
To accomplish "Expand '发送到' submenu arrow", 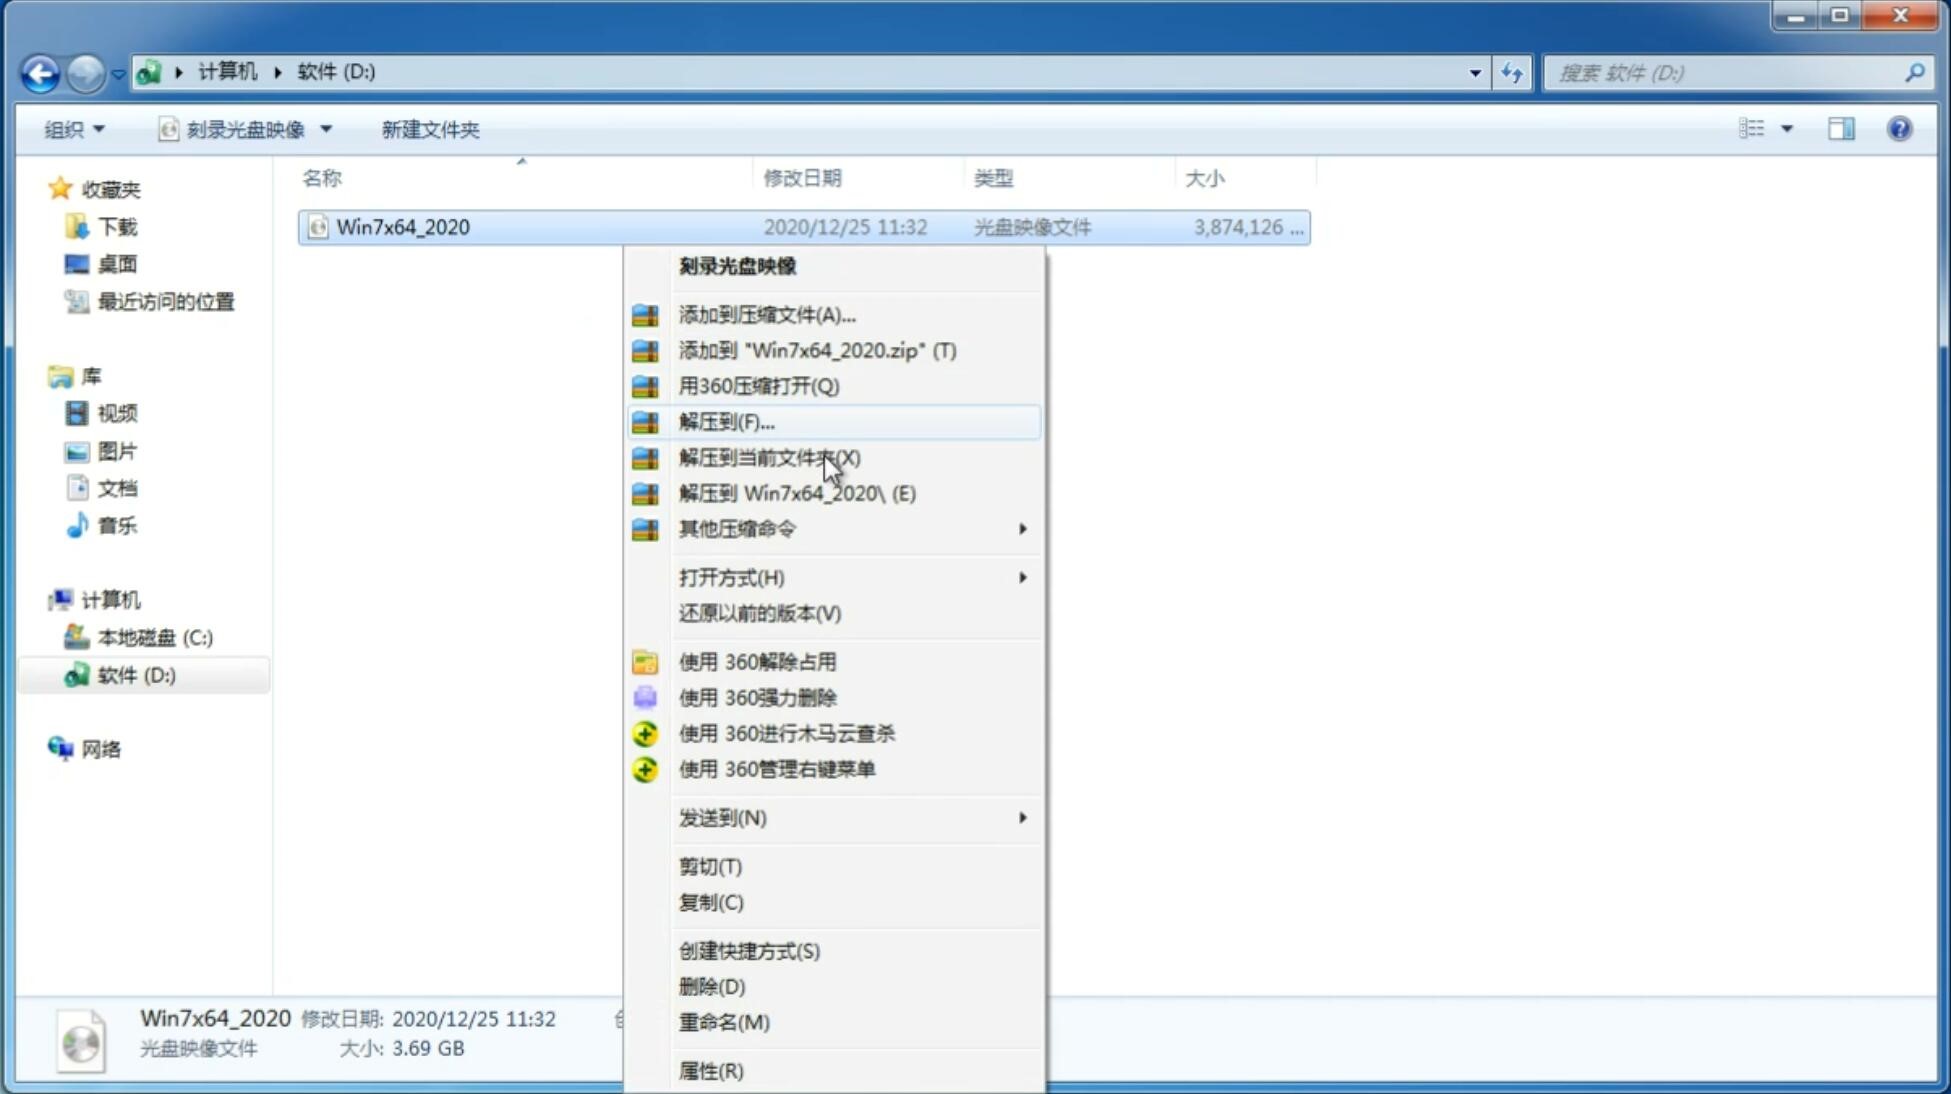I will (1021, 818).
